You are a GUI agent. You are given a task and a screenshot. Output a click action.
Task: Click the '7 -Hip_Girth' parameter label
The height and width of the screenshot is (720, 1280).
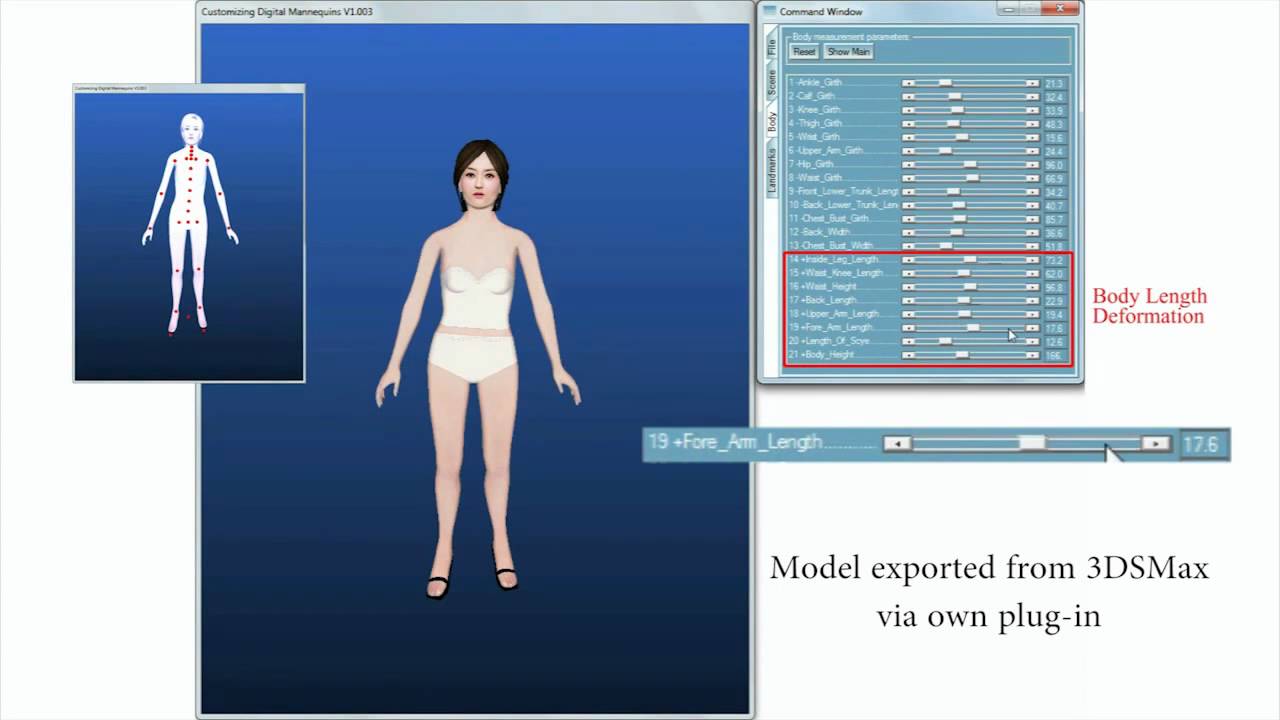(811, 164)
